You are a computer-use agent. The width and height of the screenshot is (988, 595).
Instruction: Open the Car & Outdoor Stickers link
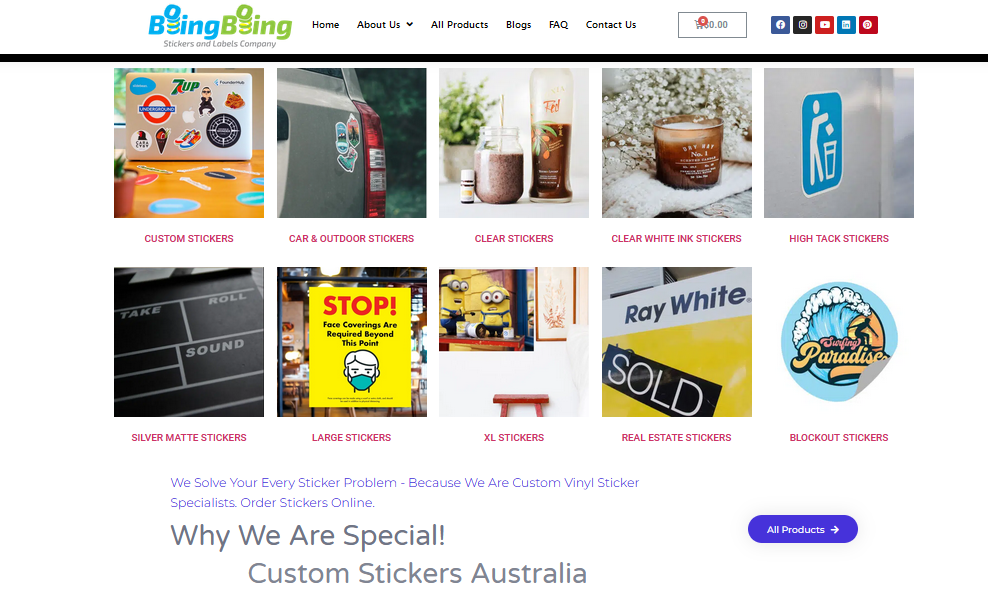pyautogui.click(x=351, y=238)
